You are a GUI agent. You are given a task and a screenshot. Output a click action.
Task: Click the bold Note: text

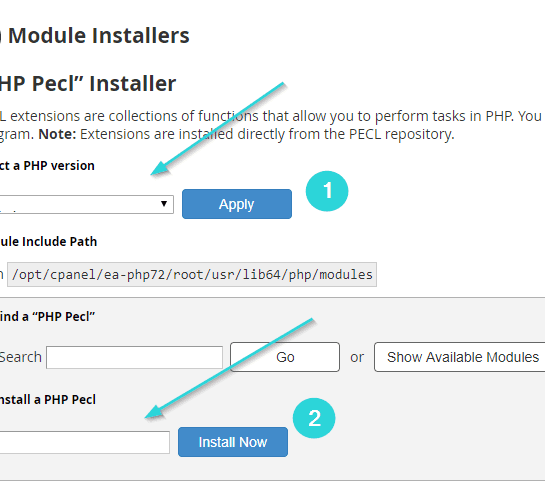[57, 134]
